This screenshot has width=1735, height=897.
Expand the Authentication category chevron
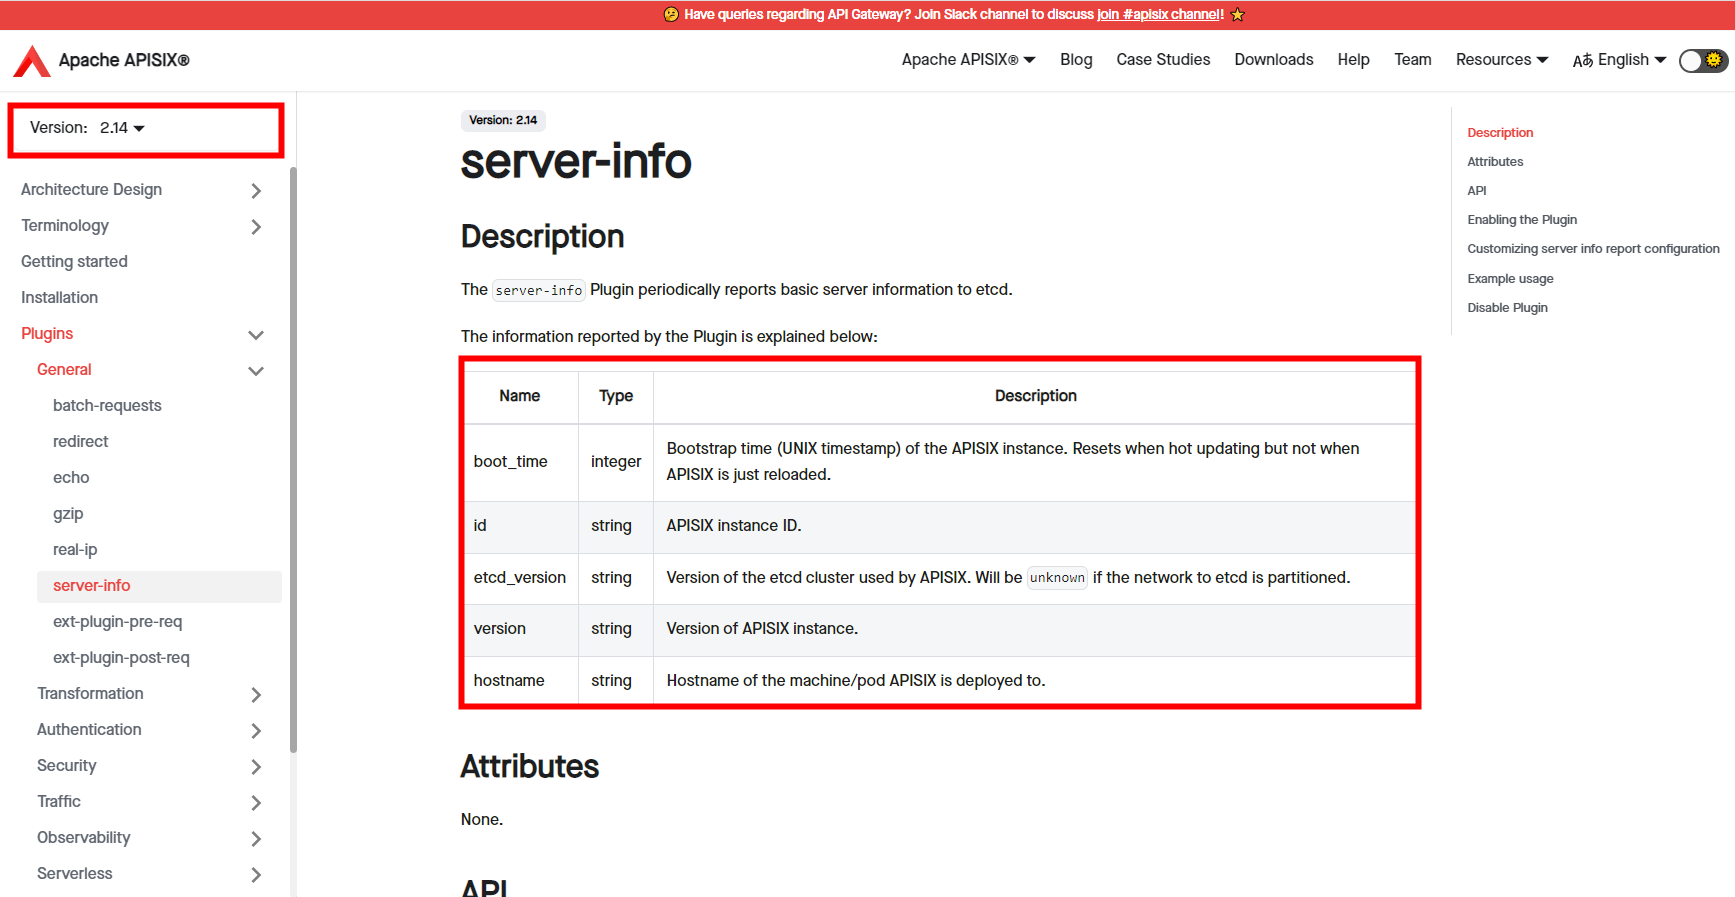256,730
